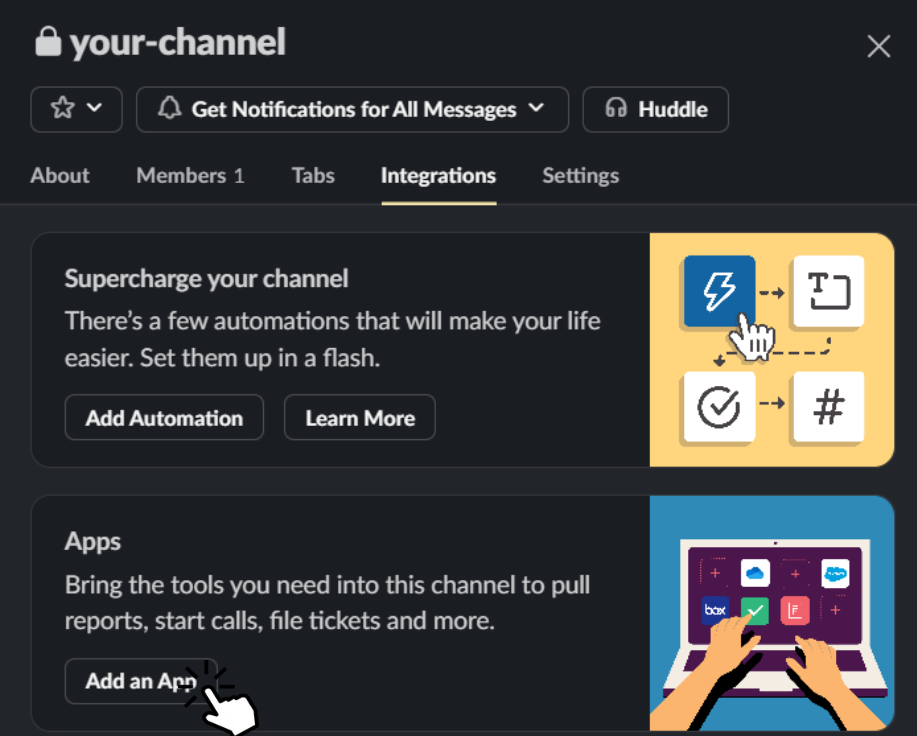Click the green checkmark app icon
This screenshot has width=917, height=736.
coord(755,609)
